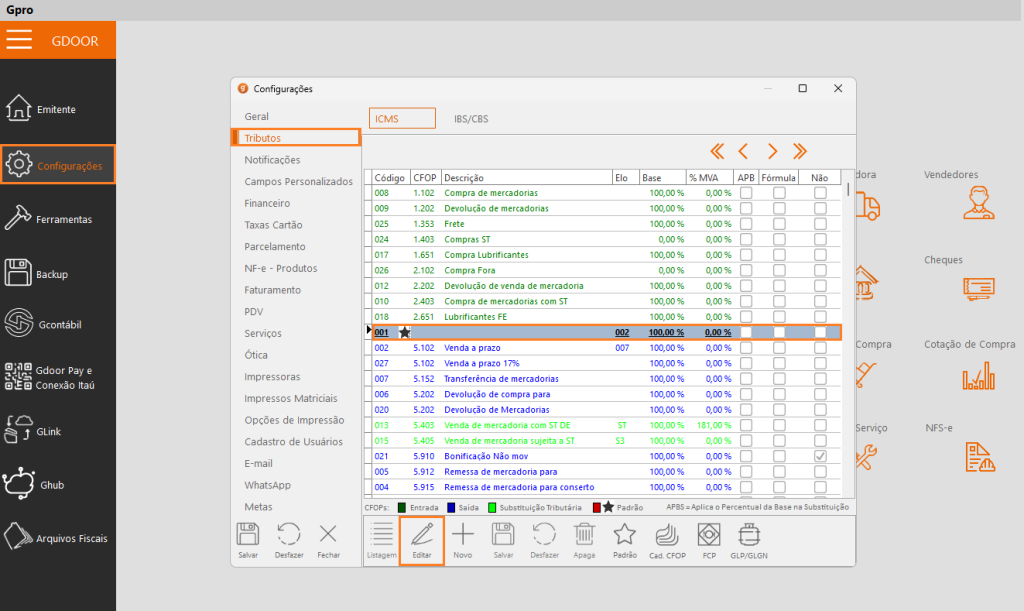Viewport: 1024px width, 611px height.
Task: Set as default with Padrão star
Action: [624, 534]
